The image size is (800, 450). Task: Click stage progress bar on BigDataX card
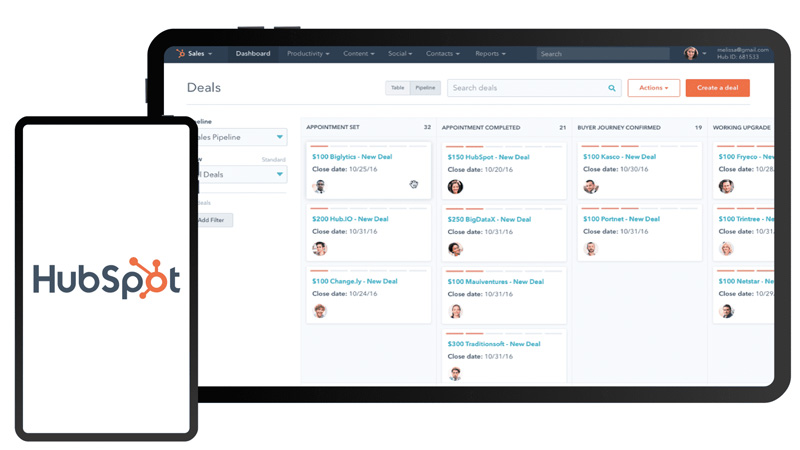point(504,209)
